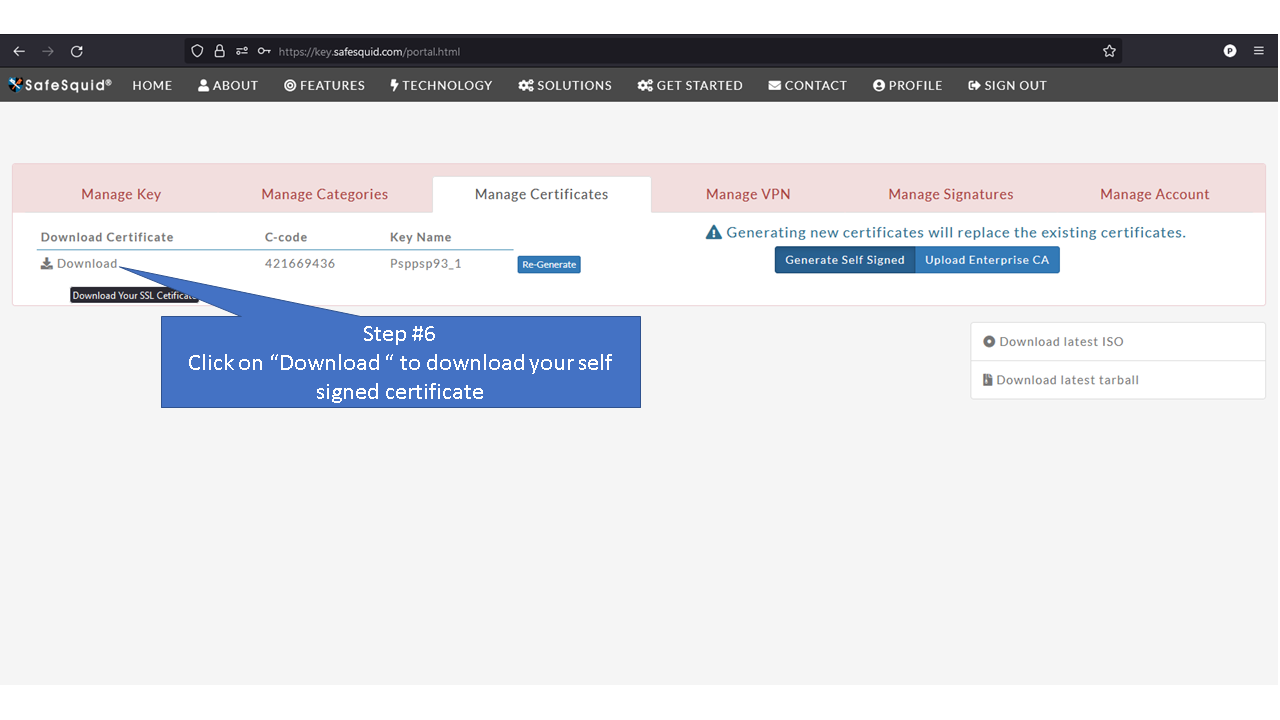Click the shield icon in the address bar
Screen dimensions: 1280x720
[197, 50]
